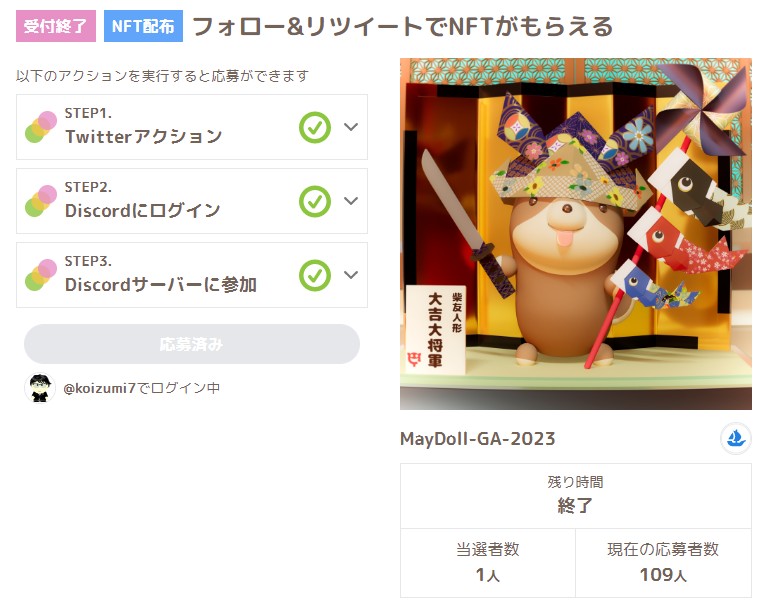Screen dimensions: 764x615
Task: Click the STEP1 colorful circles icon
Action: click(41, 127)
